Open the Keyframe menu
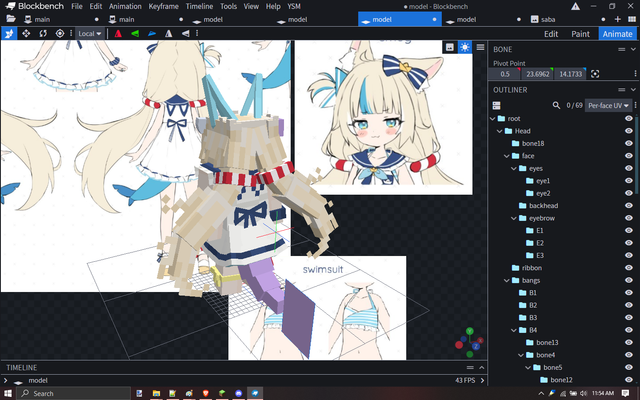Viewport: 640px width, 400px height. click(x=163, y=6)
